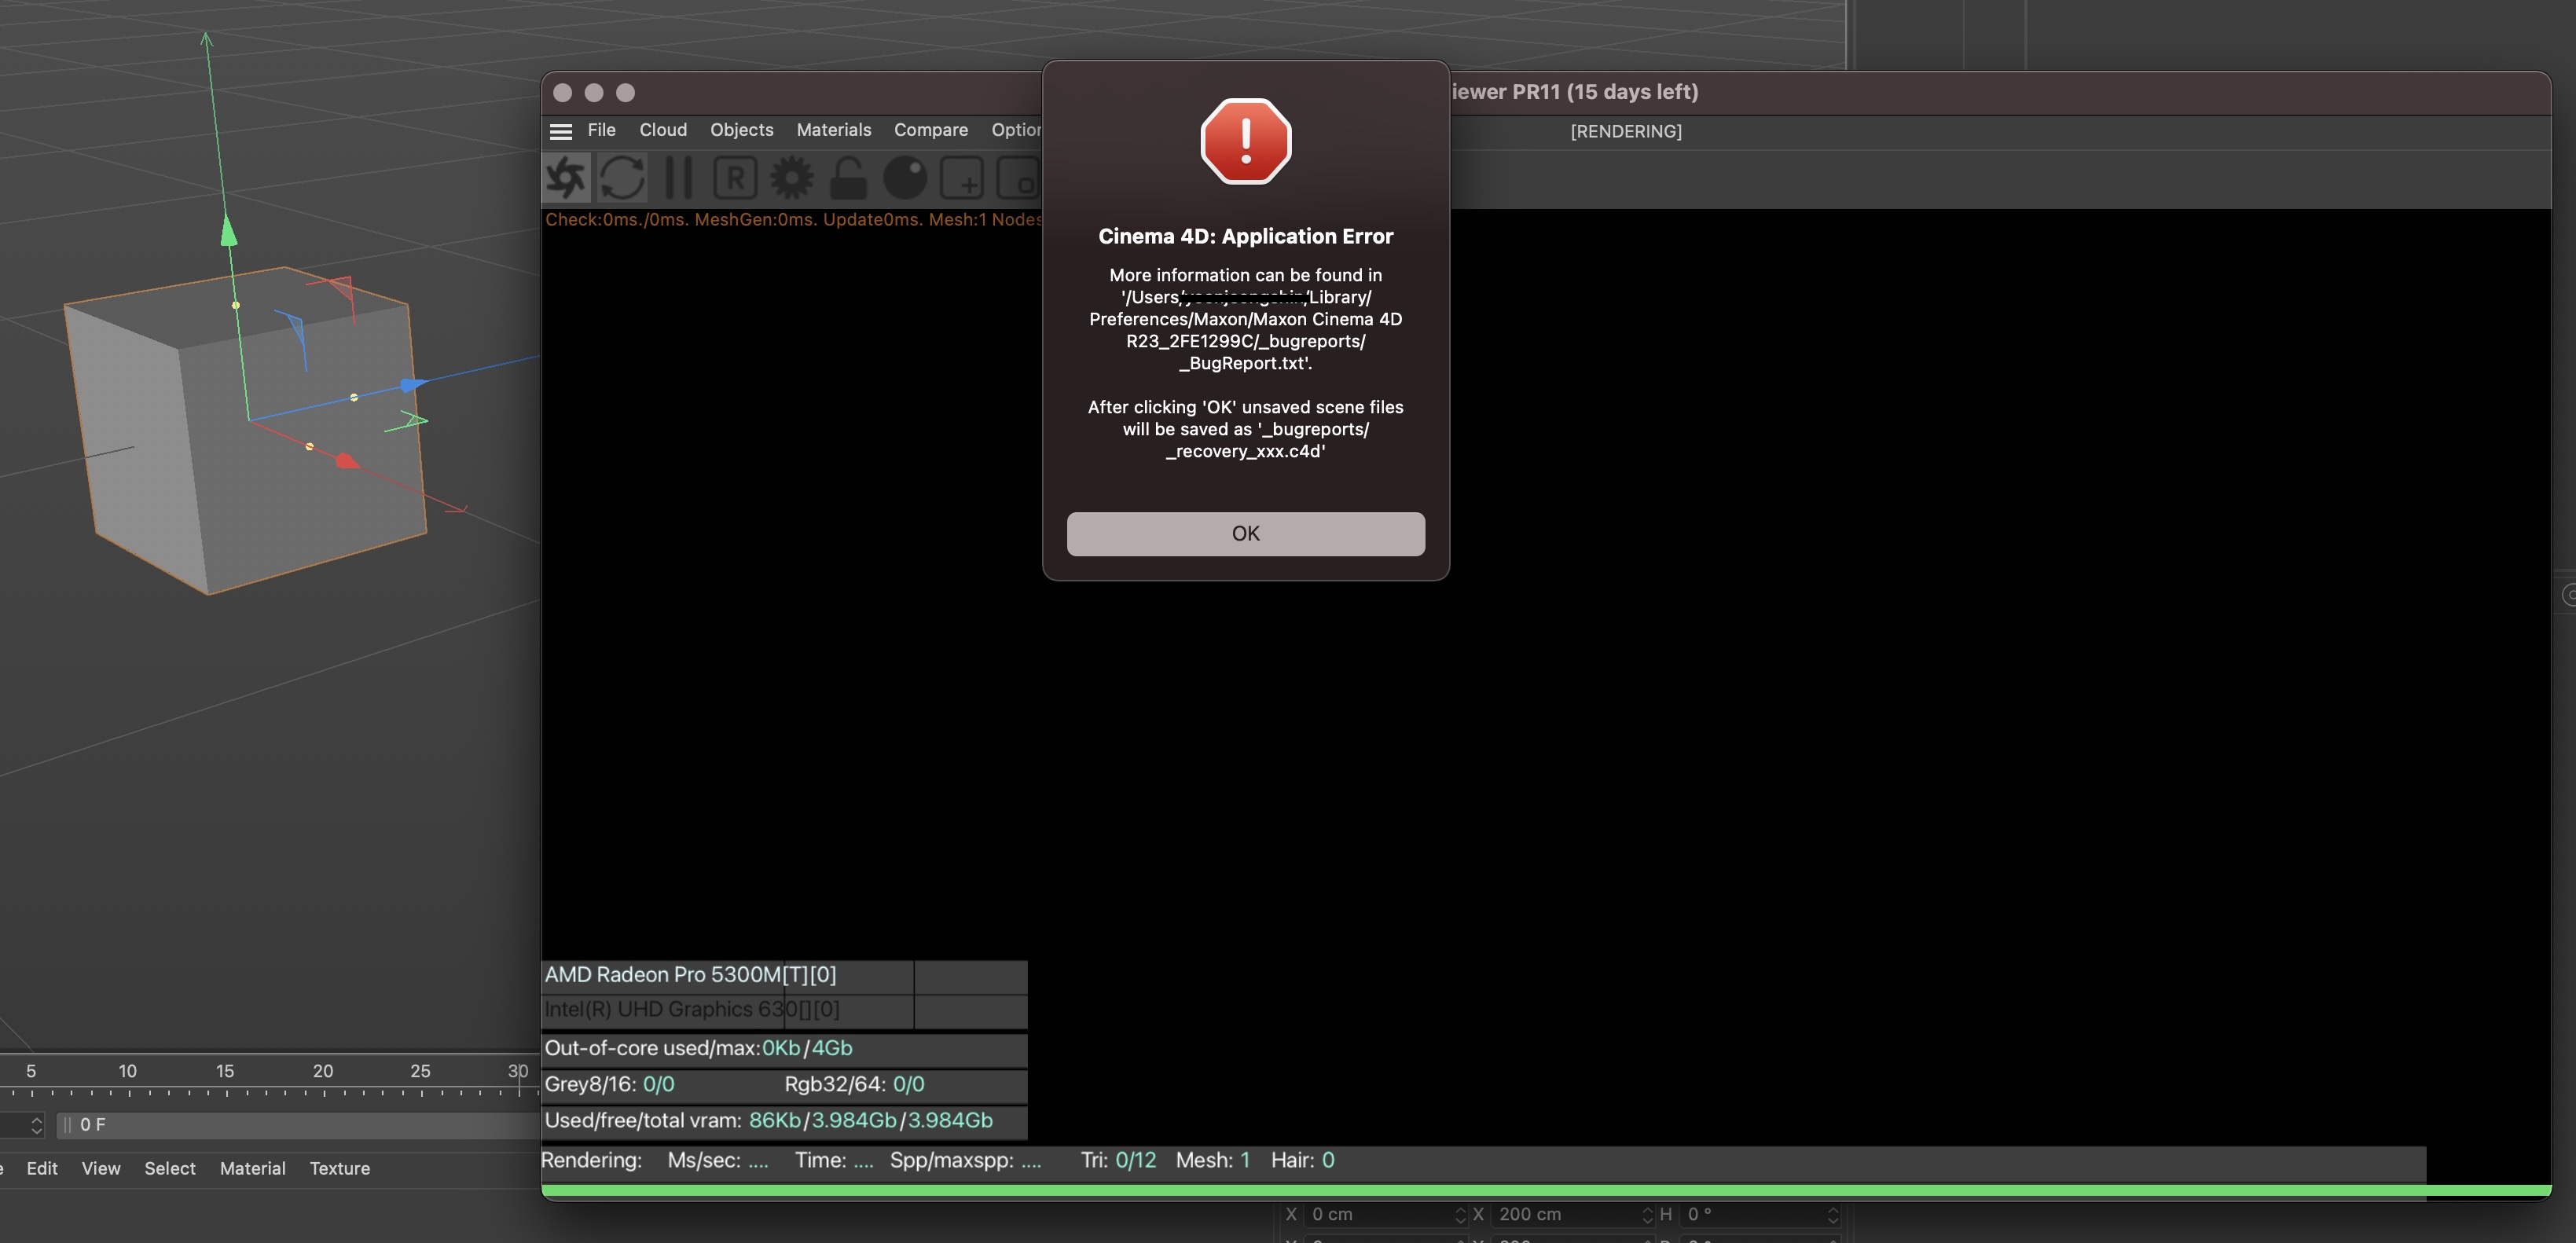Click the green Y-axis arrow handle on cube
This screenshot has height=1243, width=2576.
click(229, 230)
